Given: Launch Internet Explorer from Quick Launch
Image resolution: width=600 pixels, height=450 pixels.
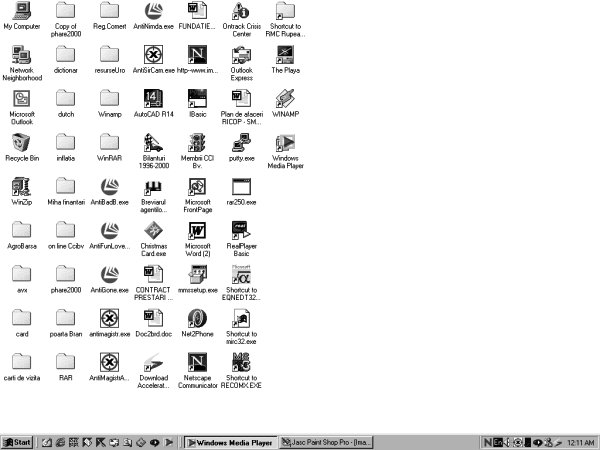Looking at the screenshot, I should [x=60, y=442].
